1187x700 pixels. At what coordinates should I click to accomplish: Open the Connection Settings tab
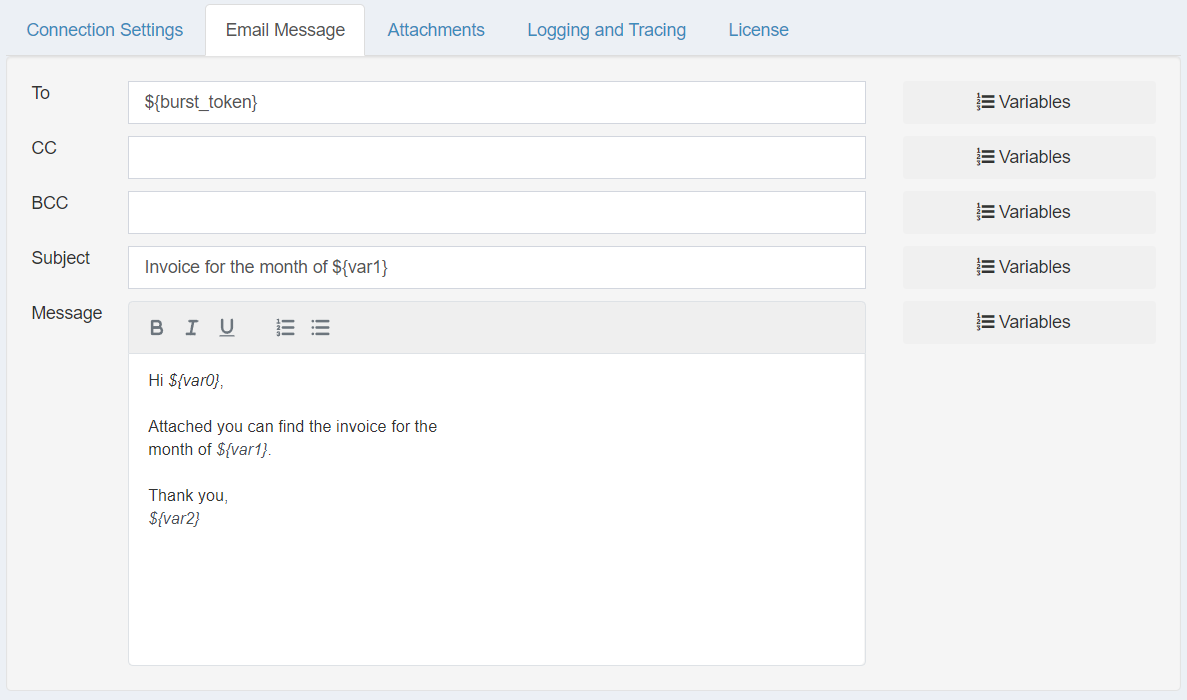pyautogui.click(x=104, y=30)
